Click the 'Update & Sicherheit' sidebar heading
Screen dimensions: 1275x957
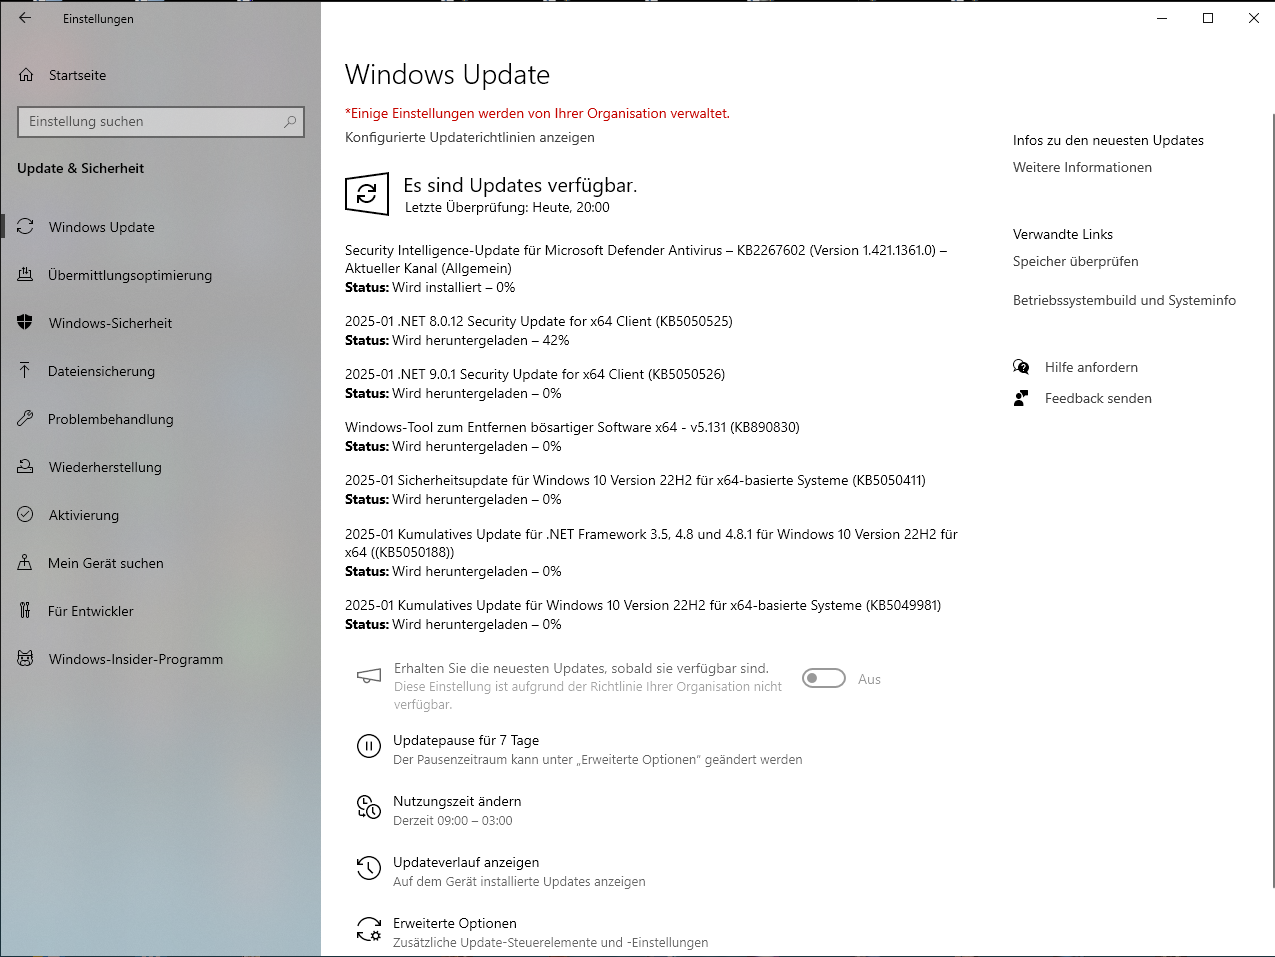point(80,168)
